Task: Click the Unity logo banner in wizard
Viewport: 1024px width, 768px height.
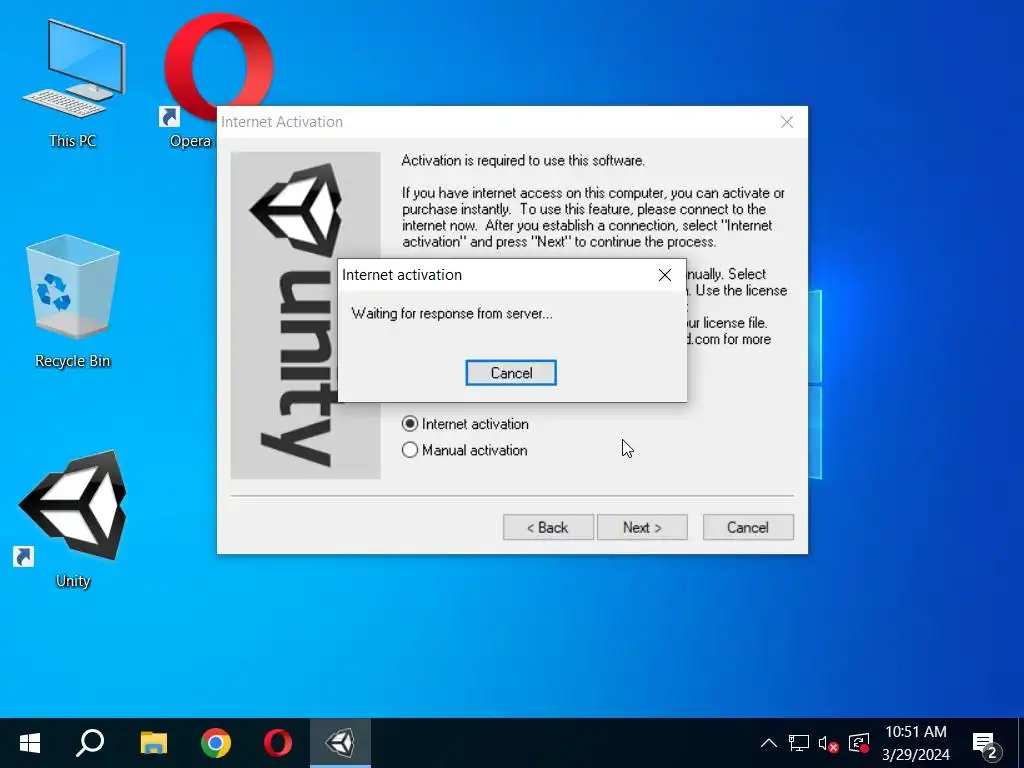Action: (306, 315)
